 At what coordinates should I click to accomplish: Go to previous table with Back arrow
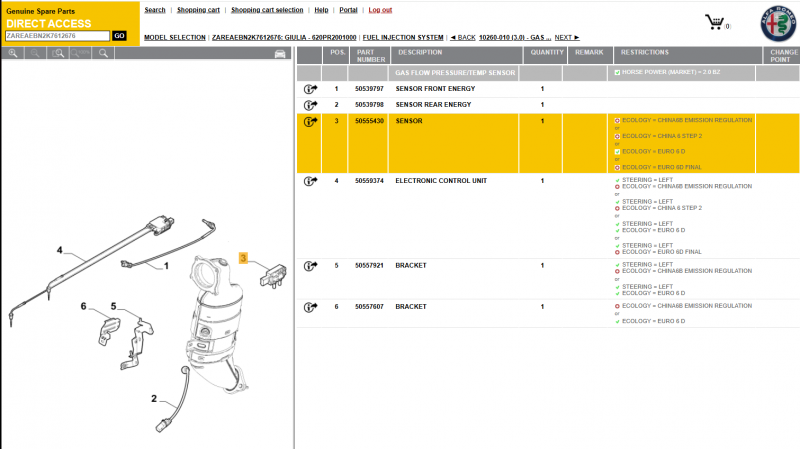pos(462,37)
